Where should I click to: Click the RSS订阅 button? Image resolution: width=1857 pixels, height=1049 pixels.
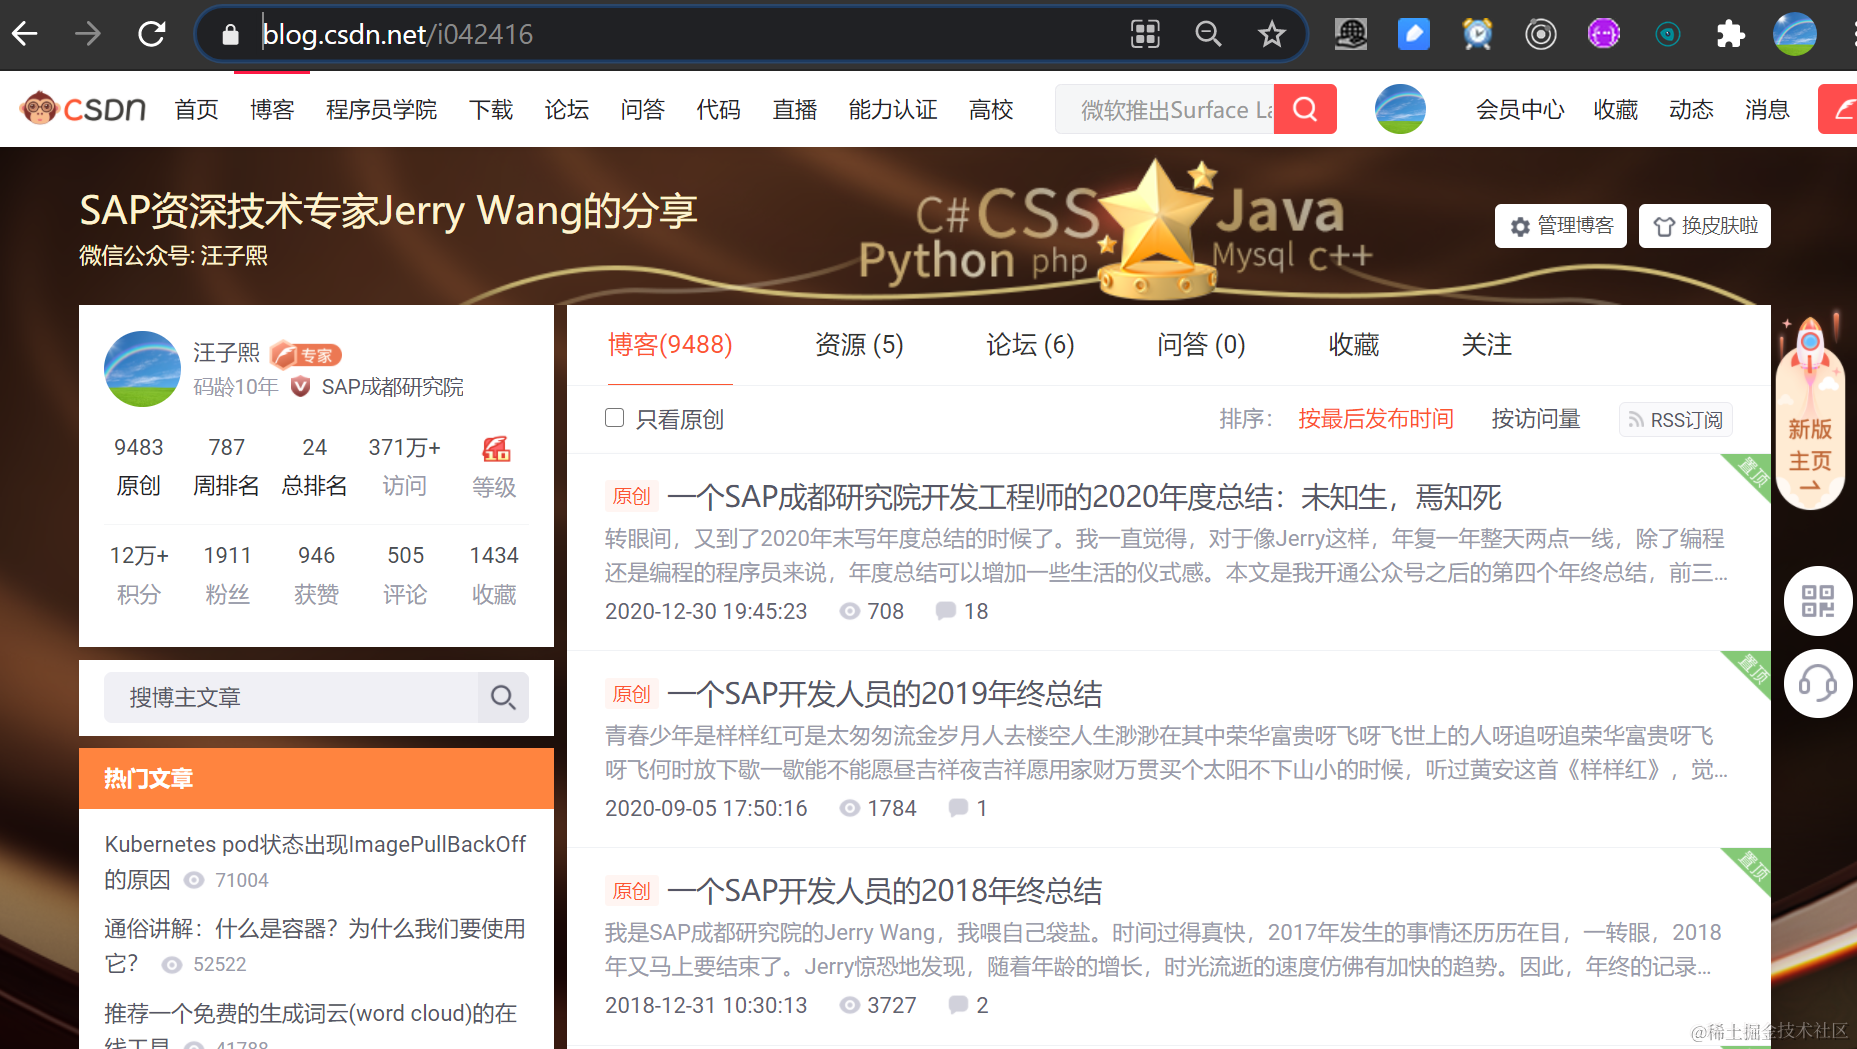pos(1676,420)
